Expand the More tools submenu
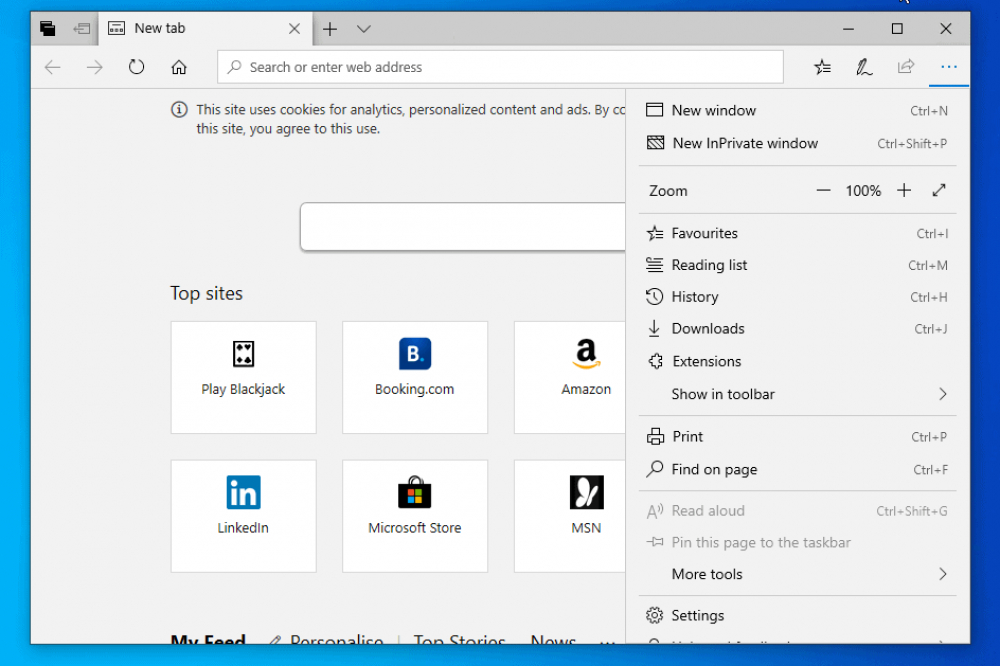 click(708, 574)
